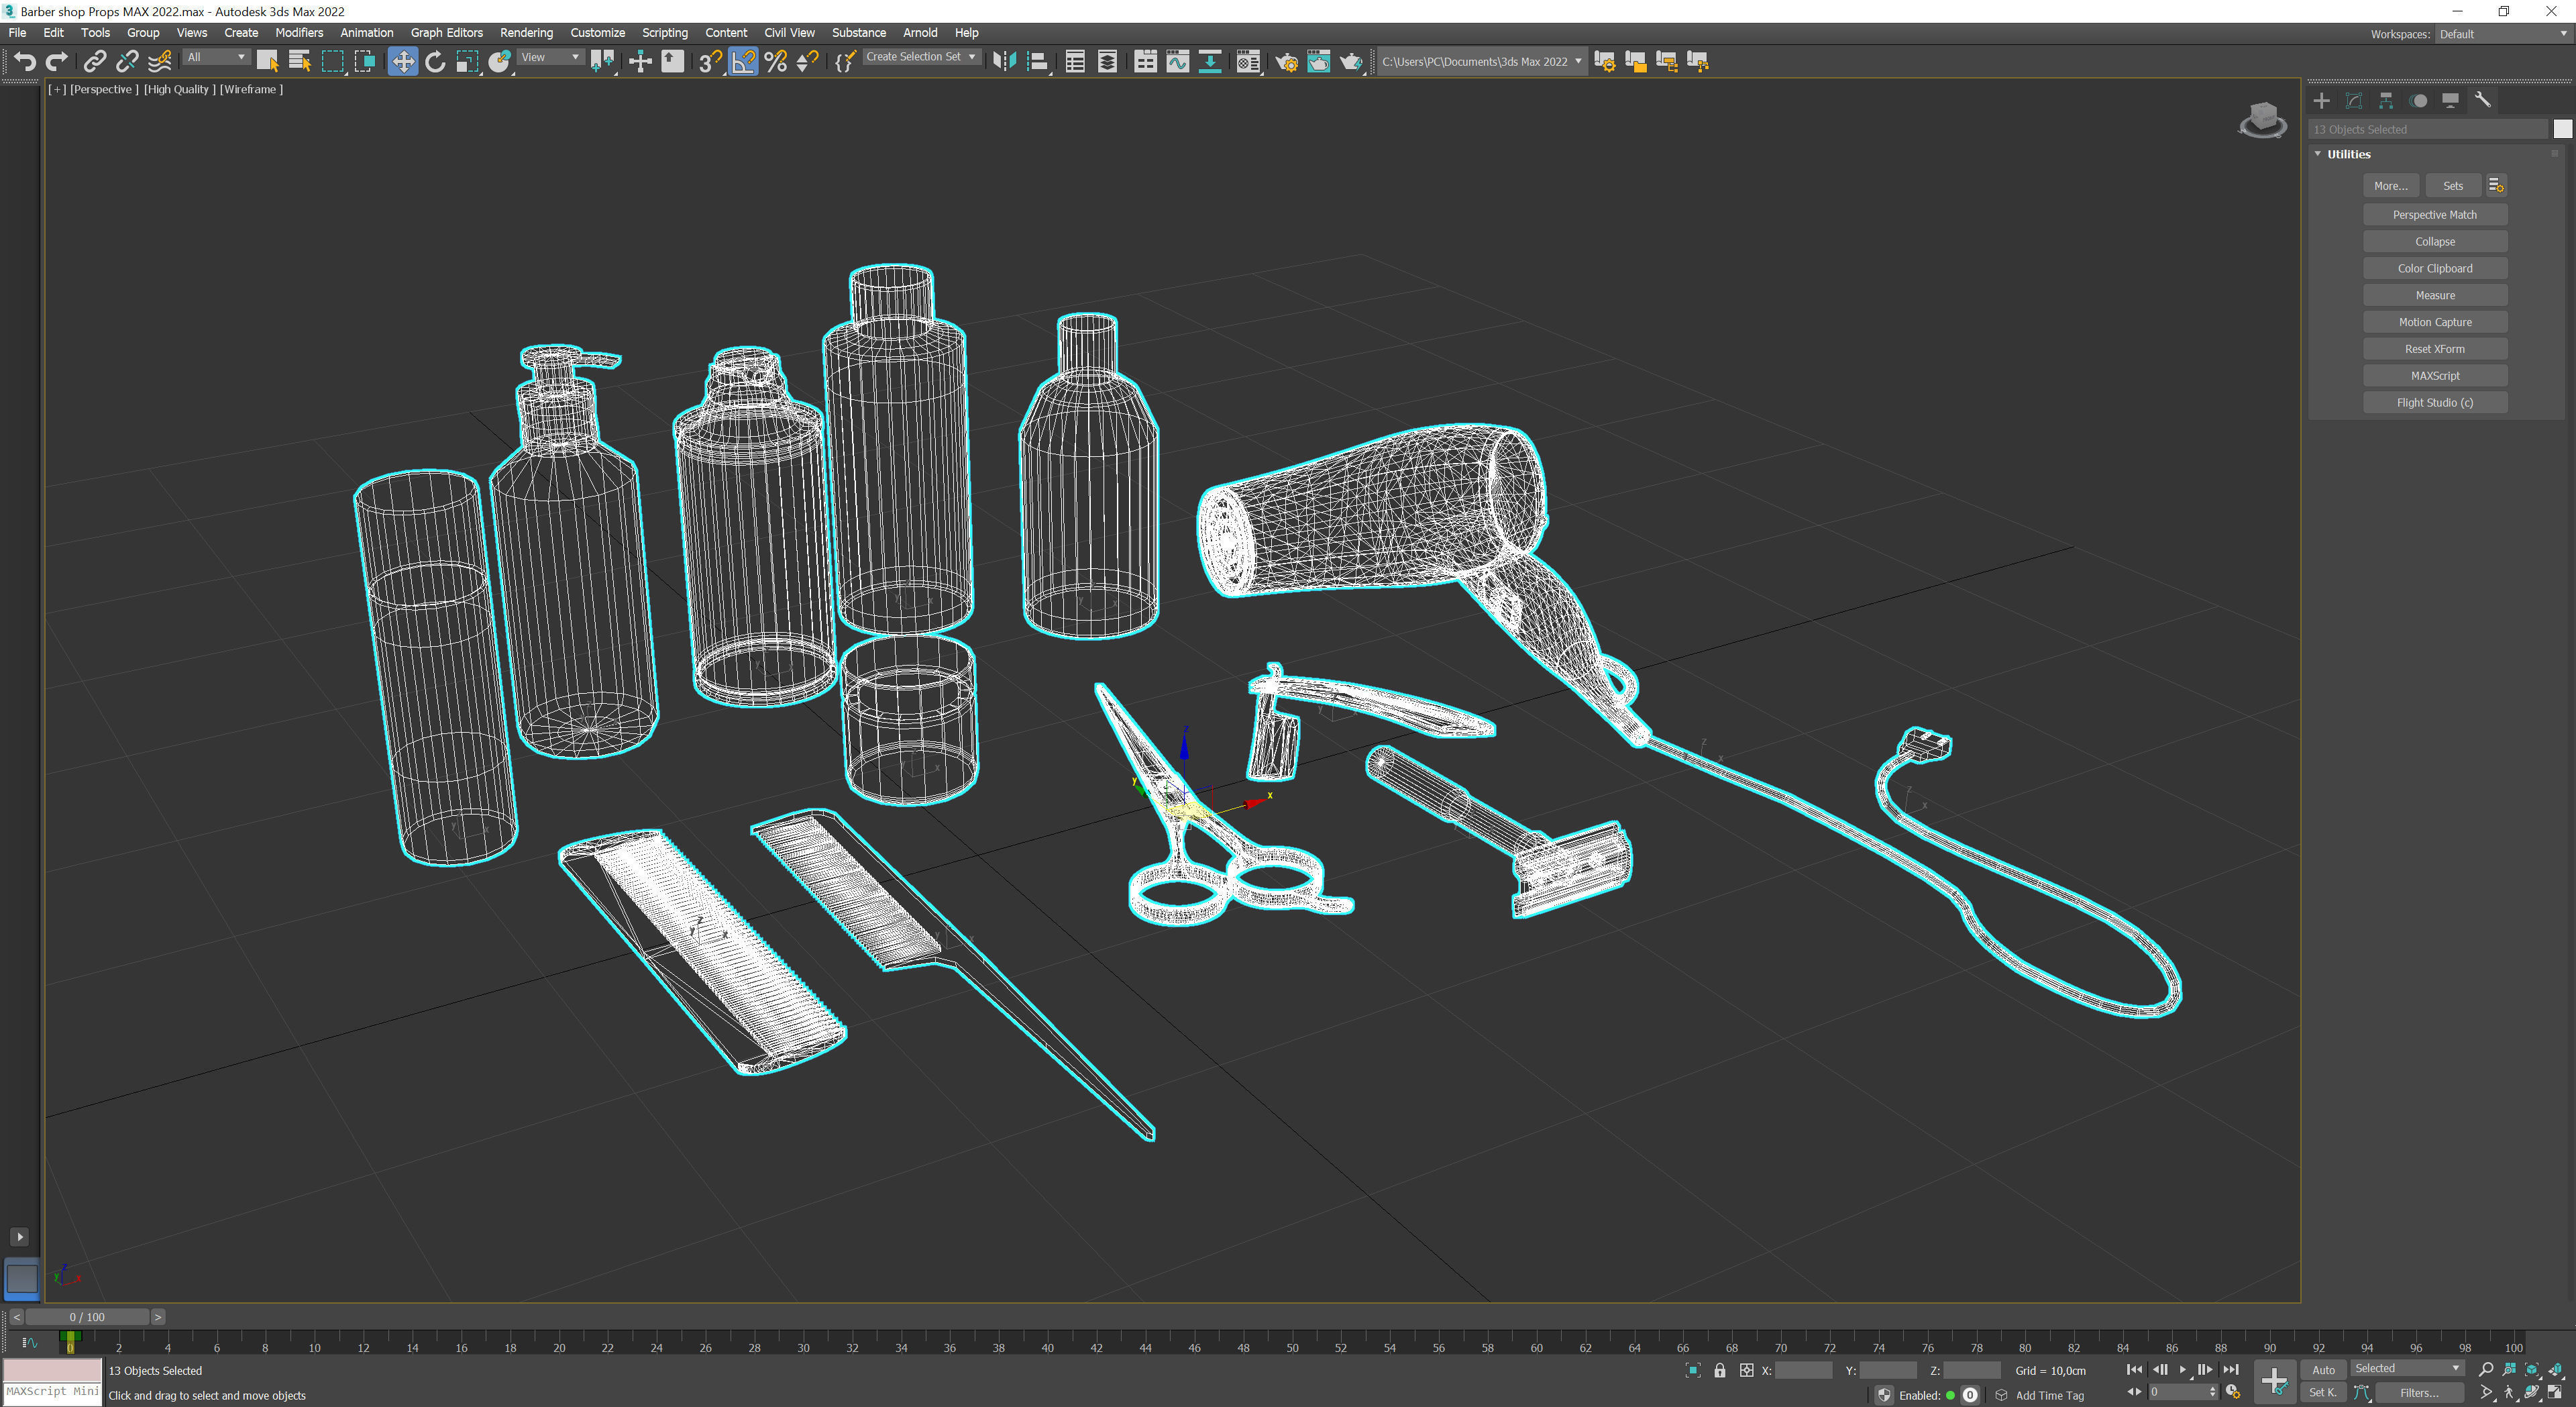Switch to the Motion command panel tab
This screenshot has height=1407, width=2576.
tap(2418, 100)
